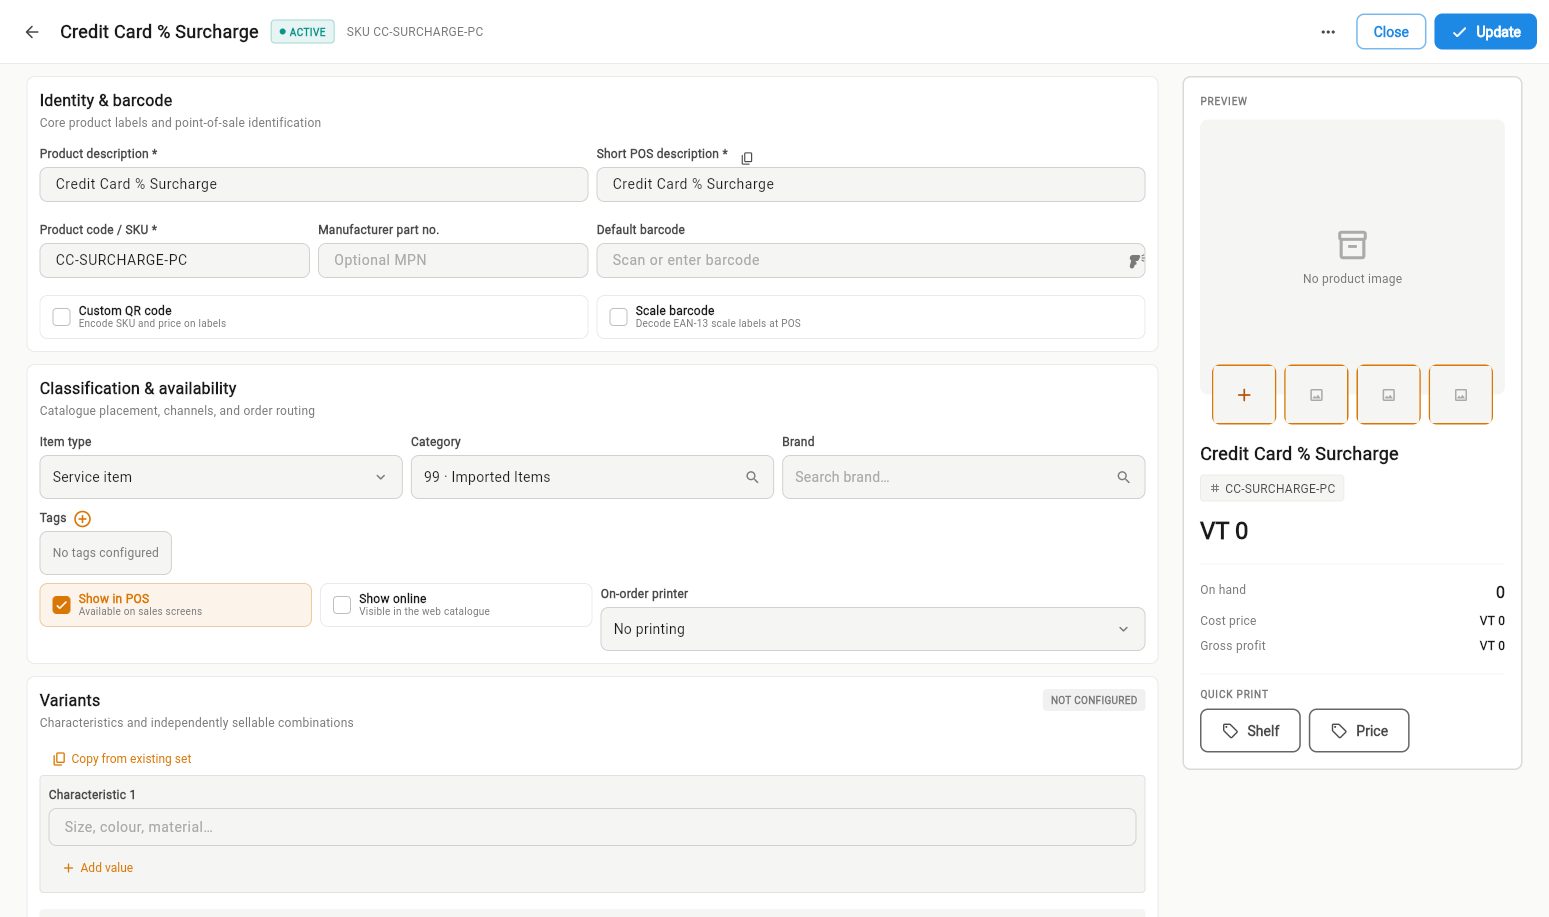Open the Category lookup field
The image size is (1549, 917).
click(x=592, y=477)
